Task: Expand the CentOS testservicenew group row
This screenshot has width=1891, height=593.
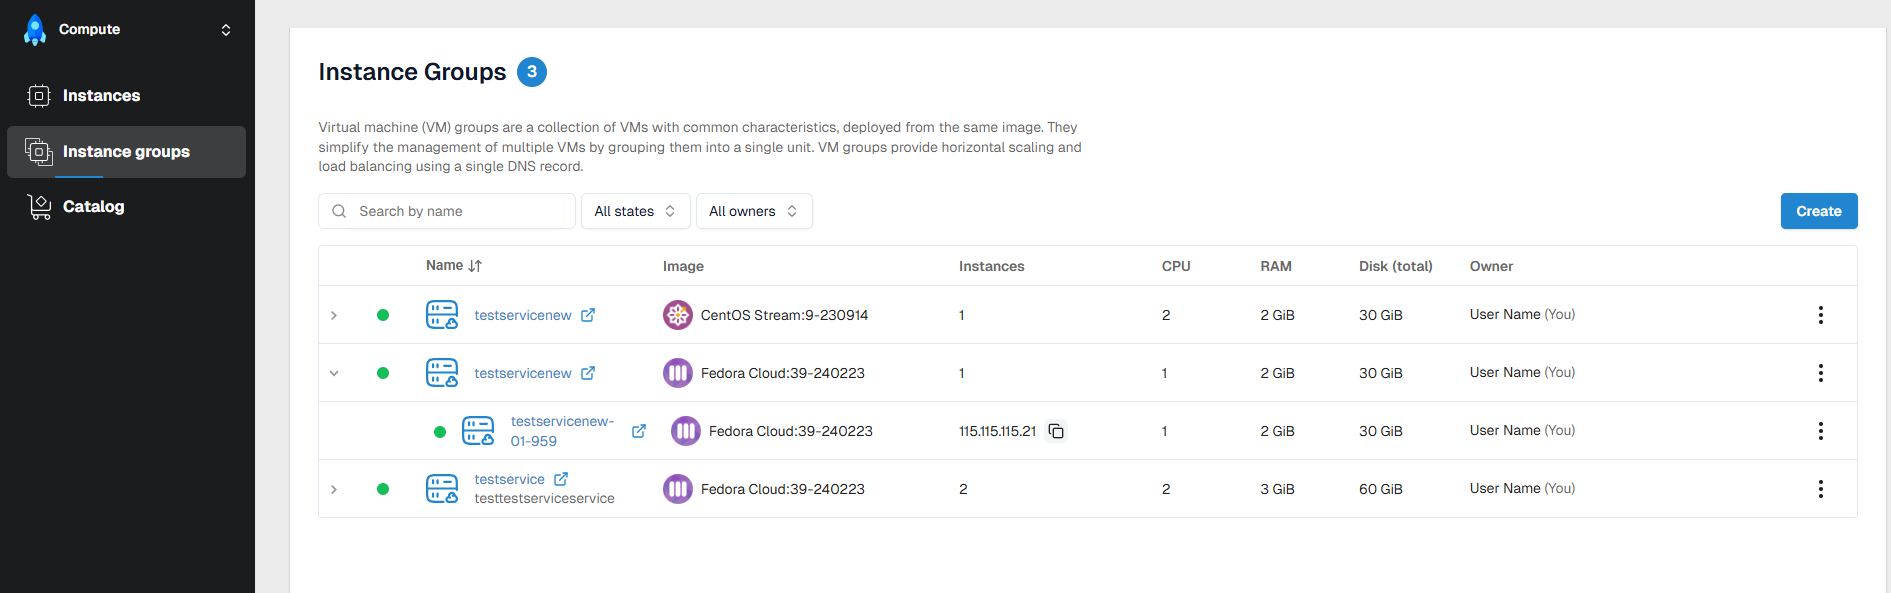Action: [x=334, y=315]
